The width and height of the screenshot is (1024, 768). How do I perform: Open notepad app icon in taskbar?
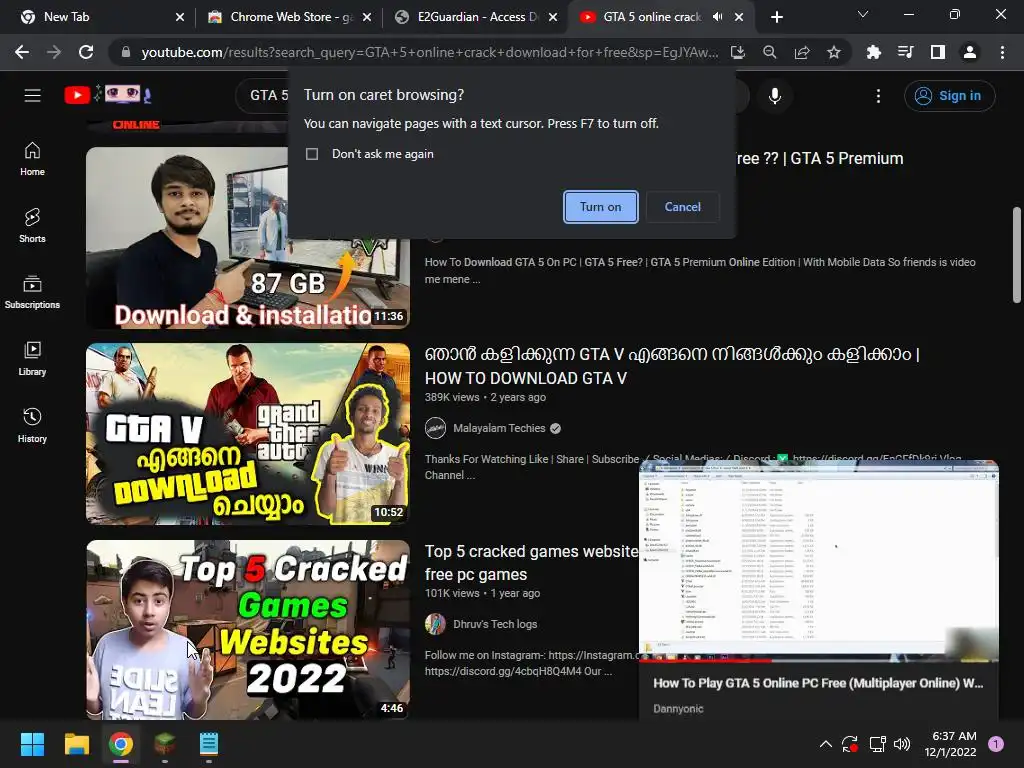(208, 744)
